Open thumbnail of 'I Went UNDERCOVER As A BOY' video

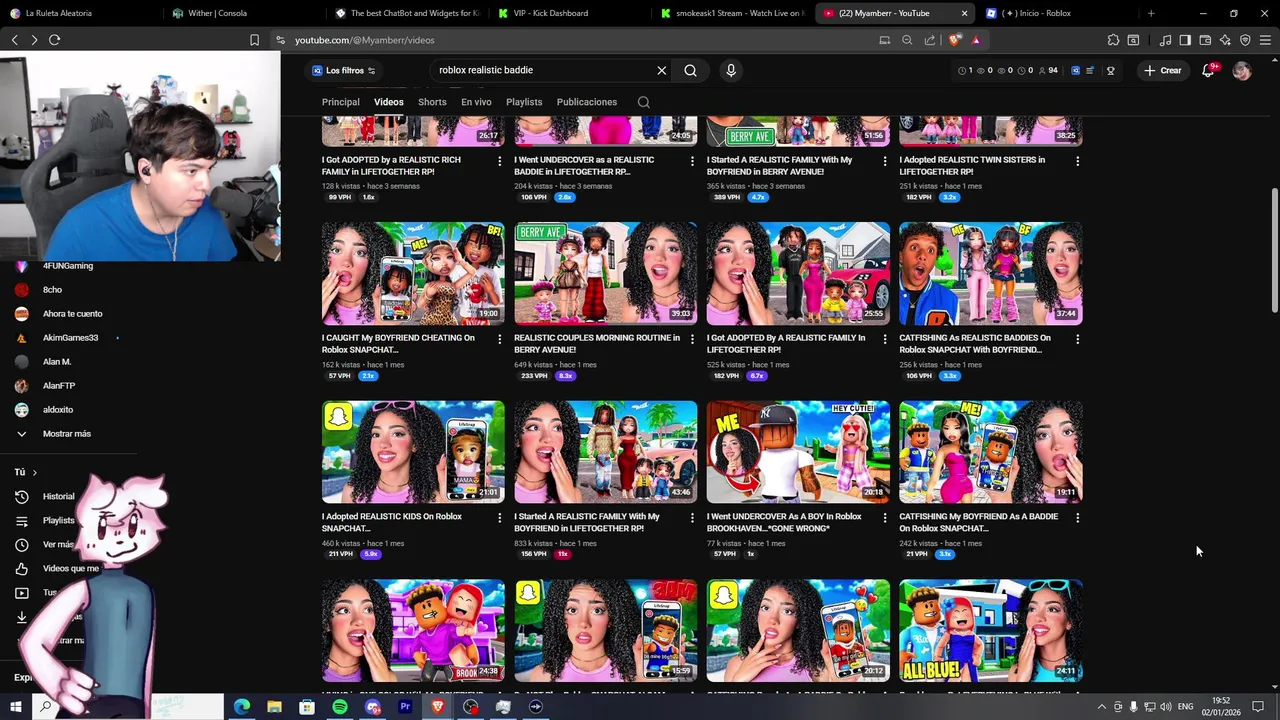tap(798, 452)
